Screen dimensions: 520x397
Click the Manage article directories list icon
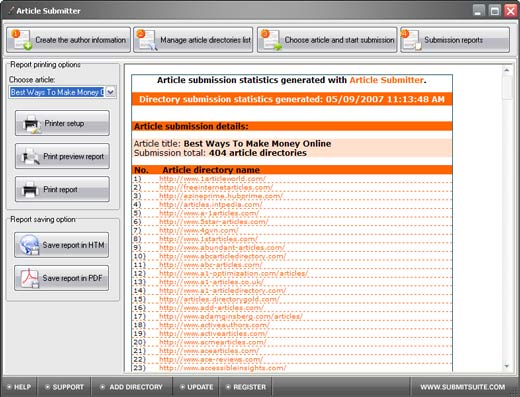tap(147, 40)
